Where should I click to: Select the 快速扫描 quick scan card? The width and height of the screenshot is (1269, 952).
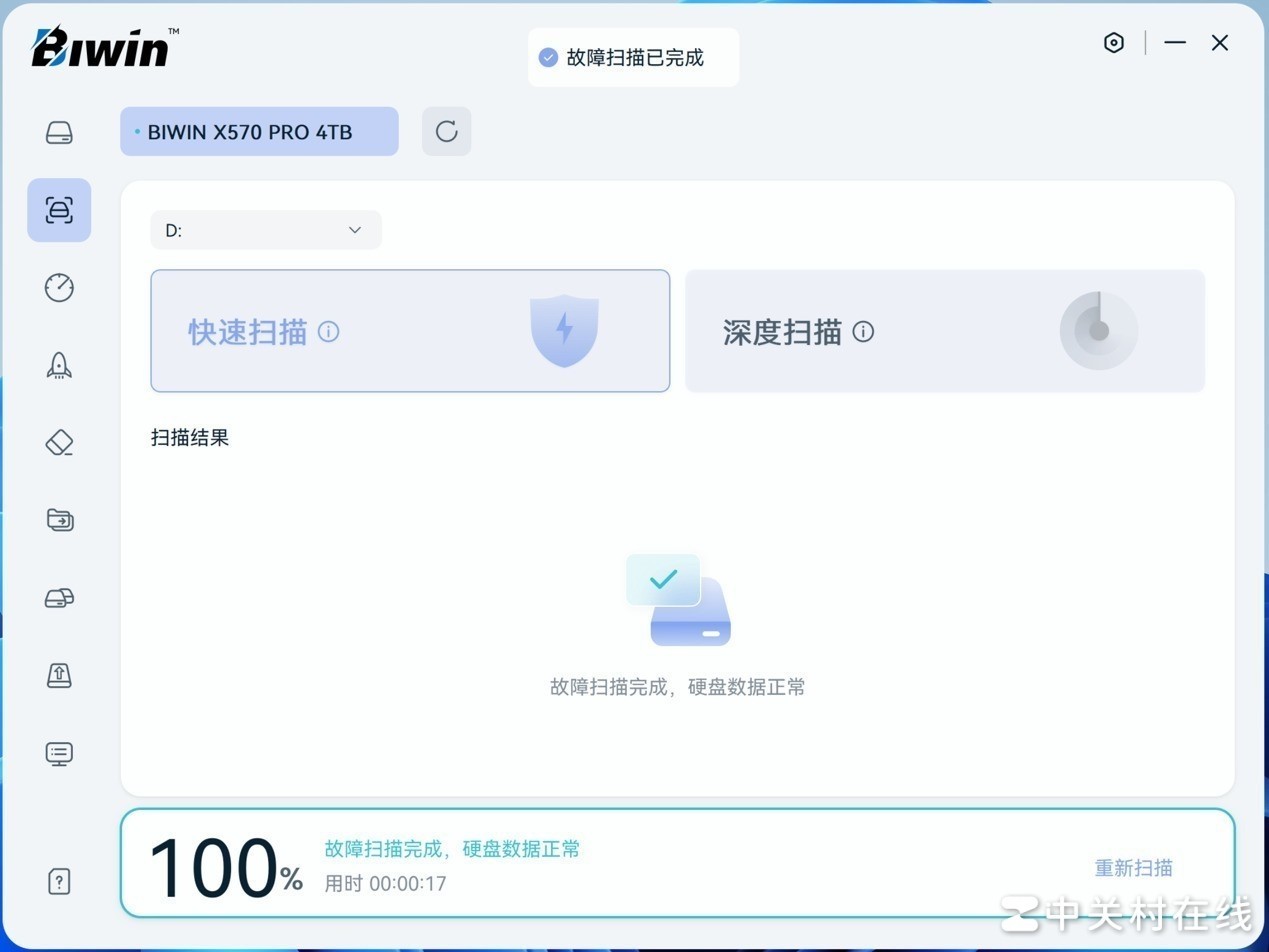pos(410,331)
